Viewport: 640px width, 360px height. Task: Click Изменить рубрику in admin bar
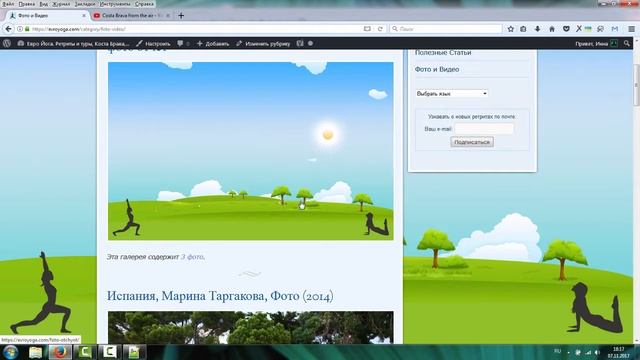point(263,43)
